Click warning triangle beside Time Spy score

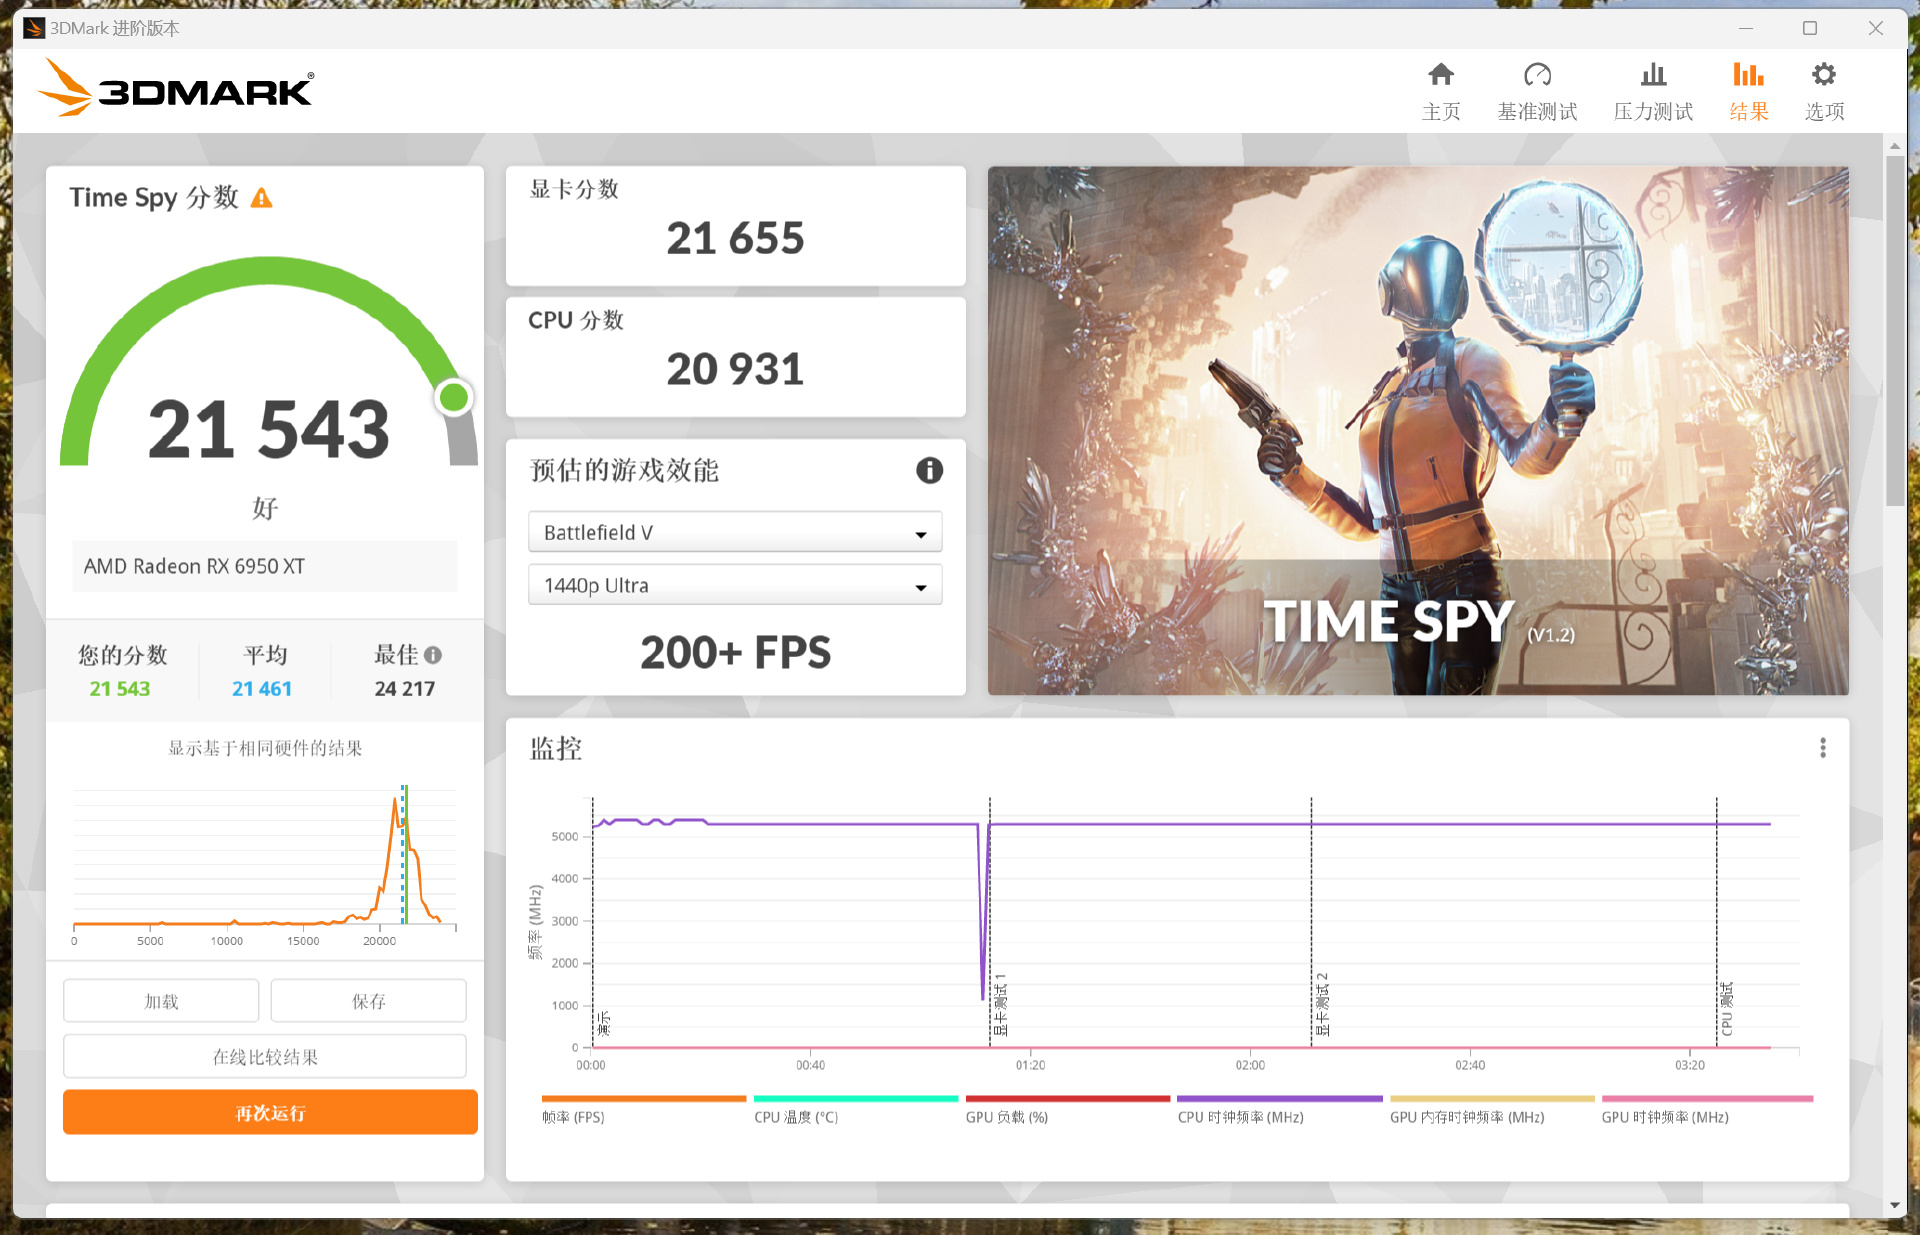[262, 198]
